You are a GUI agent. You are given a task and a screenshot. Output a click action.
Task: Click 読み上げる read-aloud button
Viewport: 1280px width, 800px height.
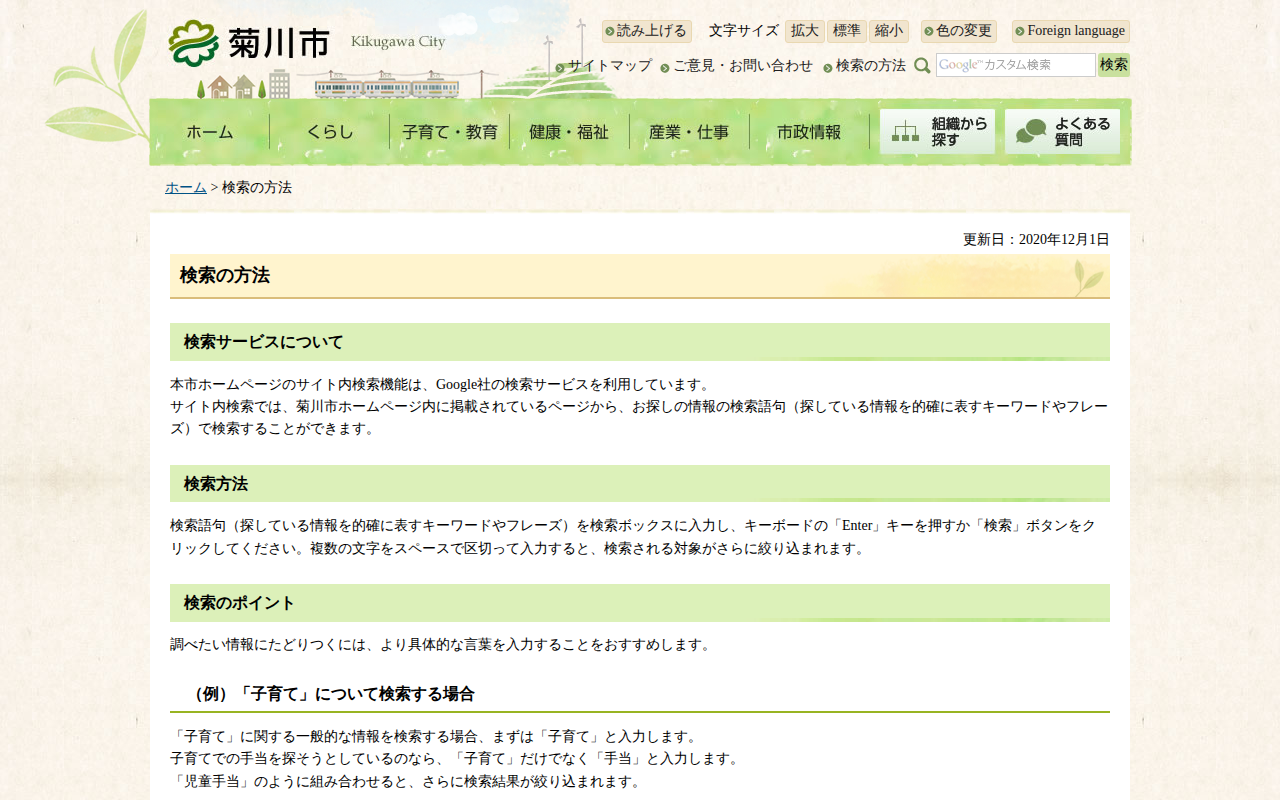pyautogui.click(x=647, y=31)
